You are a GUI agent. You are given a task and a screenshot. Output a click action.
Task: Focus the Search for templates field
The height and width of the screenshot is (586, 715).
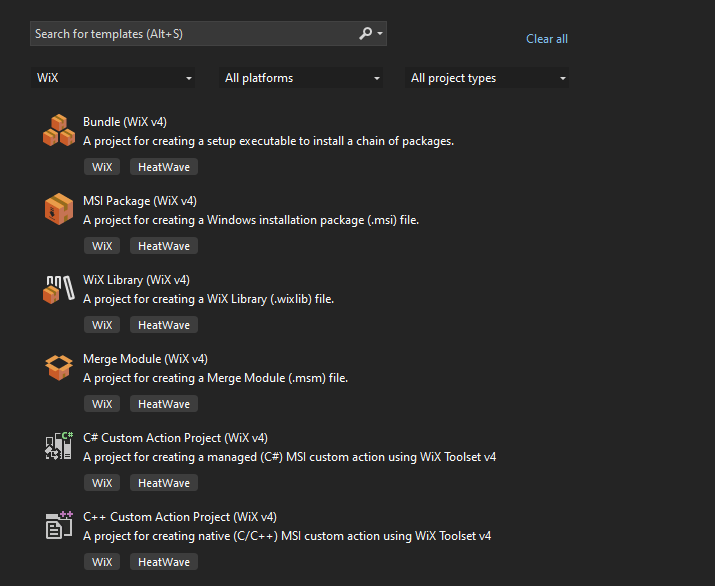coord(190,34)
